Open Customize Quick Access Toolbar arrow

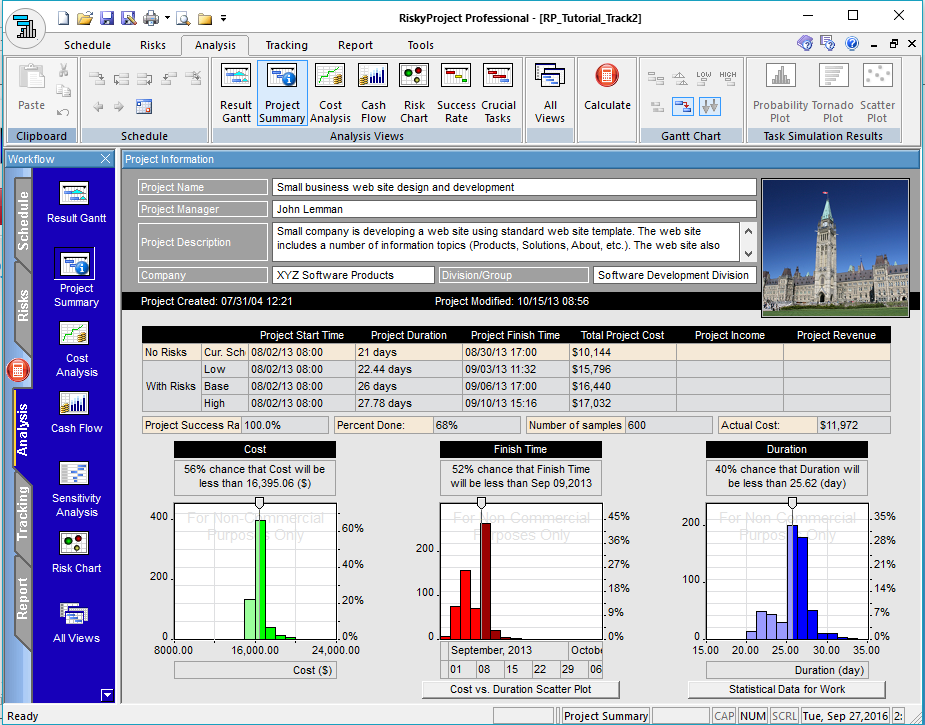coord(224,19)
